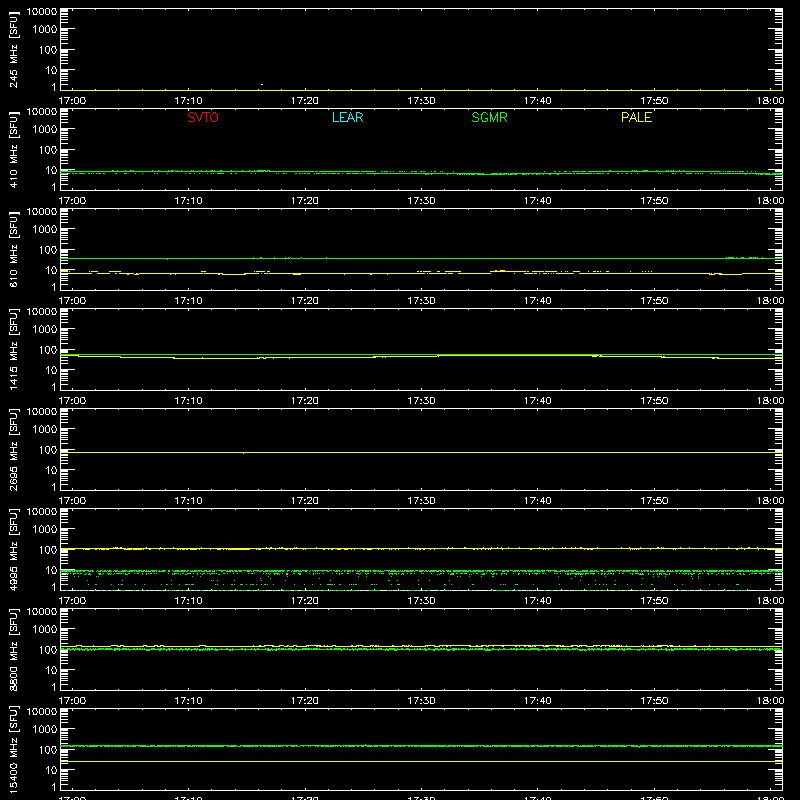Click the 1000 y-axis label of 15400 MHz panel
Viewport: 800px width, 800px height.
(x=45, y=730)
